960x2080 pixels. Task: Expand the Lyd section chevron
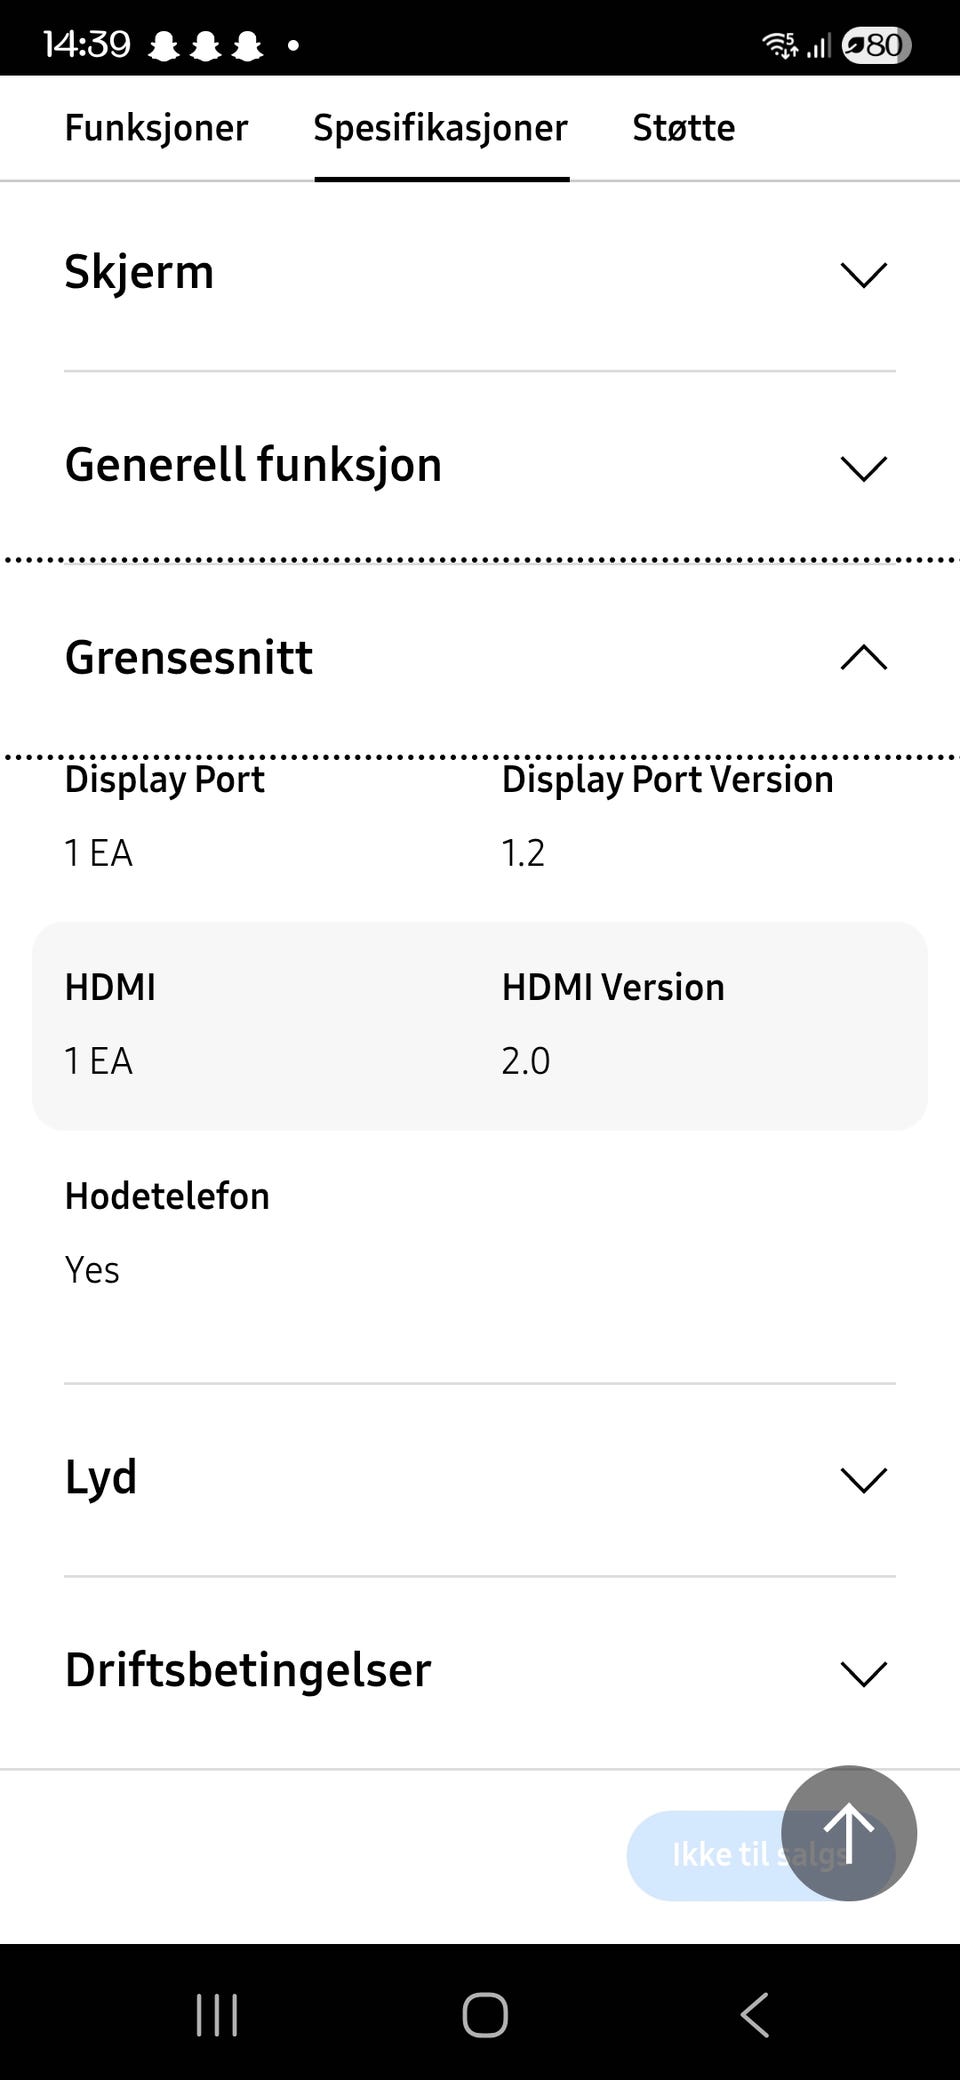click(x=864, y=1480)
